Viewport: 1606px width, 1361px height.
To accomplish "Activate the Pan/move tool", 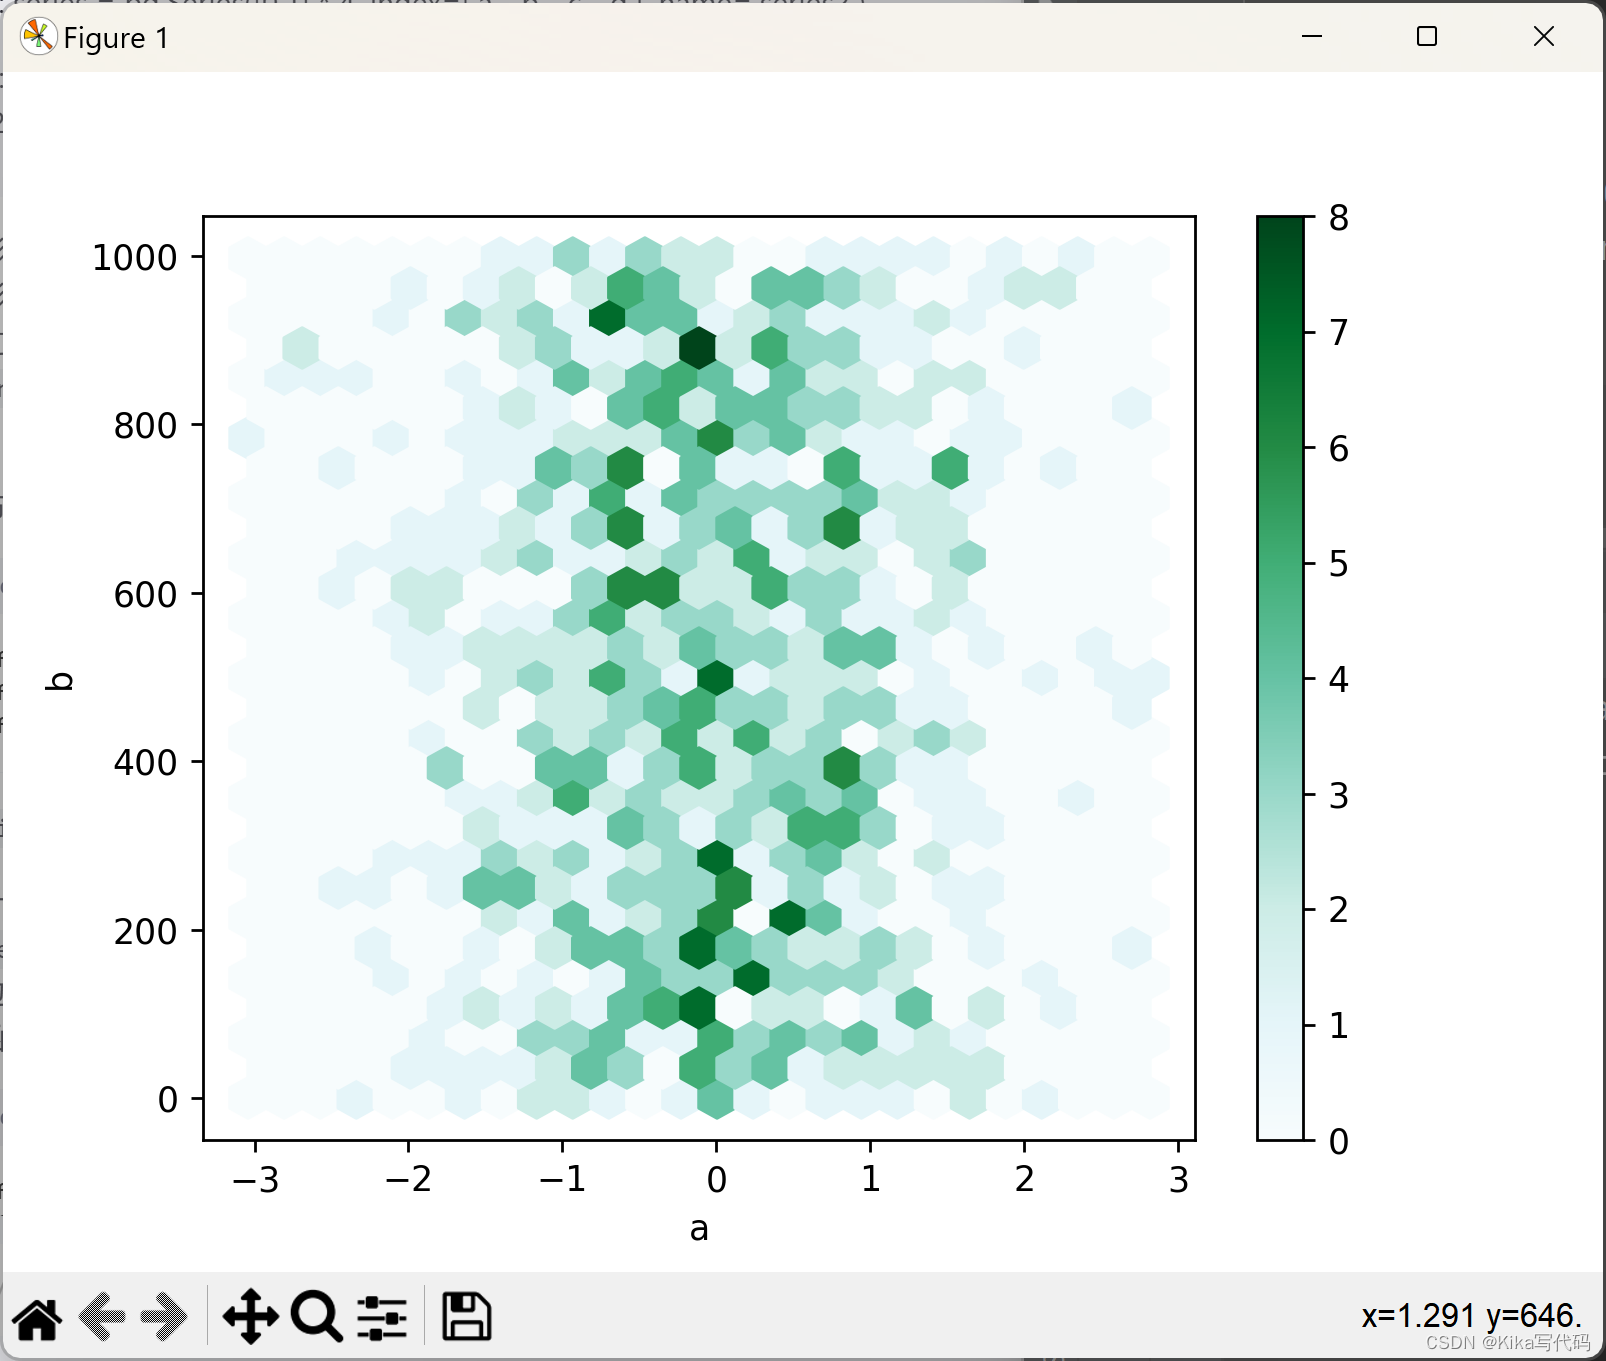I will click(x=250, y=1318).
